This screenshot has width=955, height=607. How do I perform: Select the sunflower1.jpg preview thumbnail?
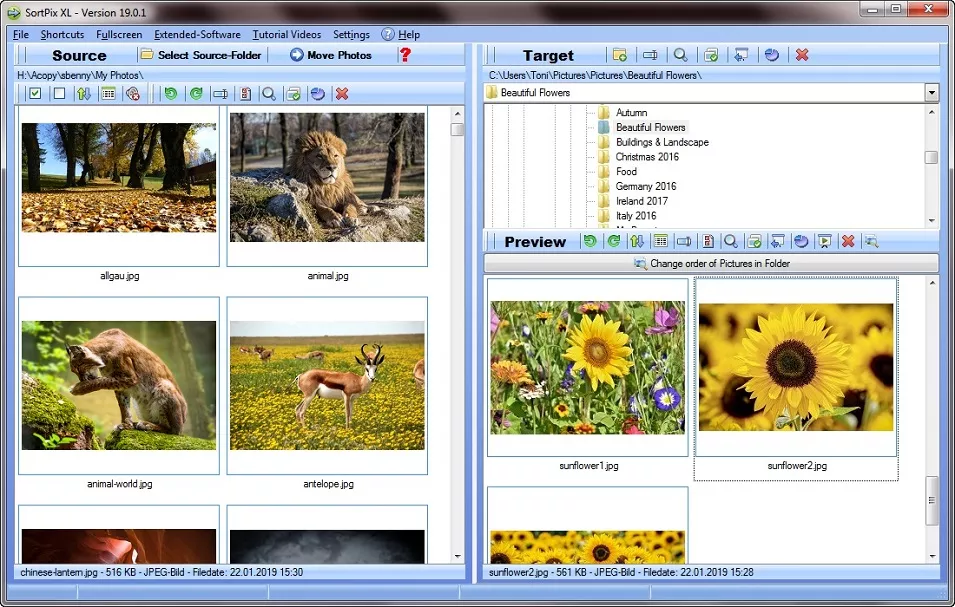point(588,367)
